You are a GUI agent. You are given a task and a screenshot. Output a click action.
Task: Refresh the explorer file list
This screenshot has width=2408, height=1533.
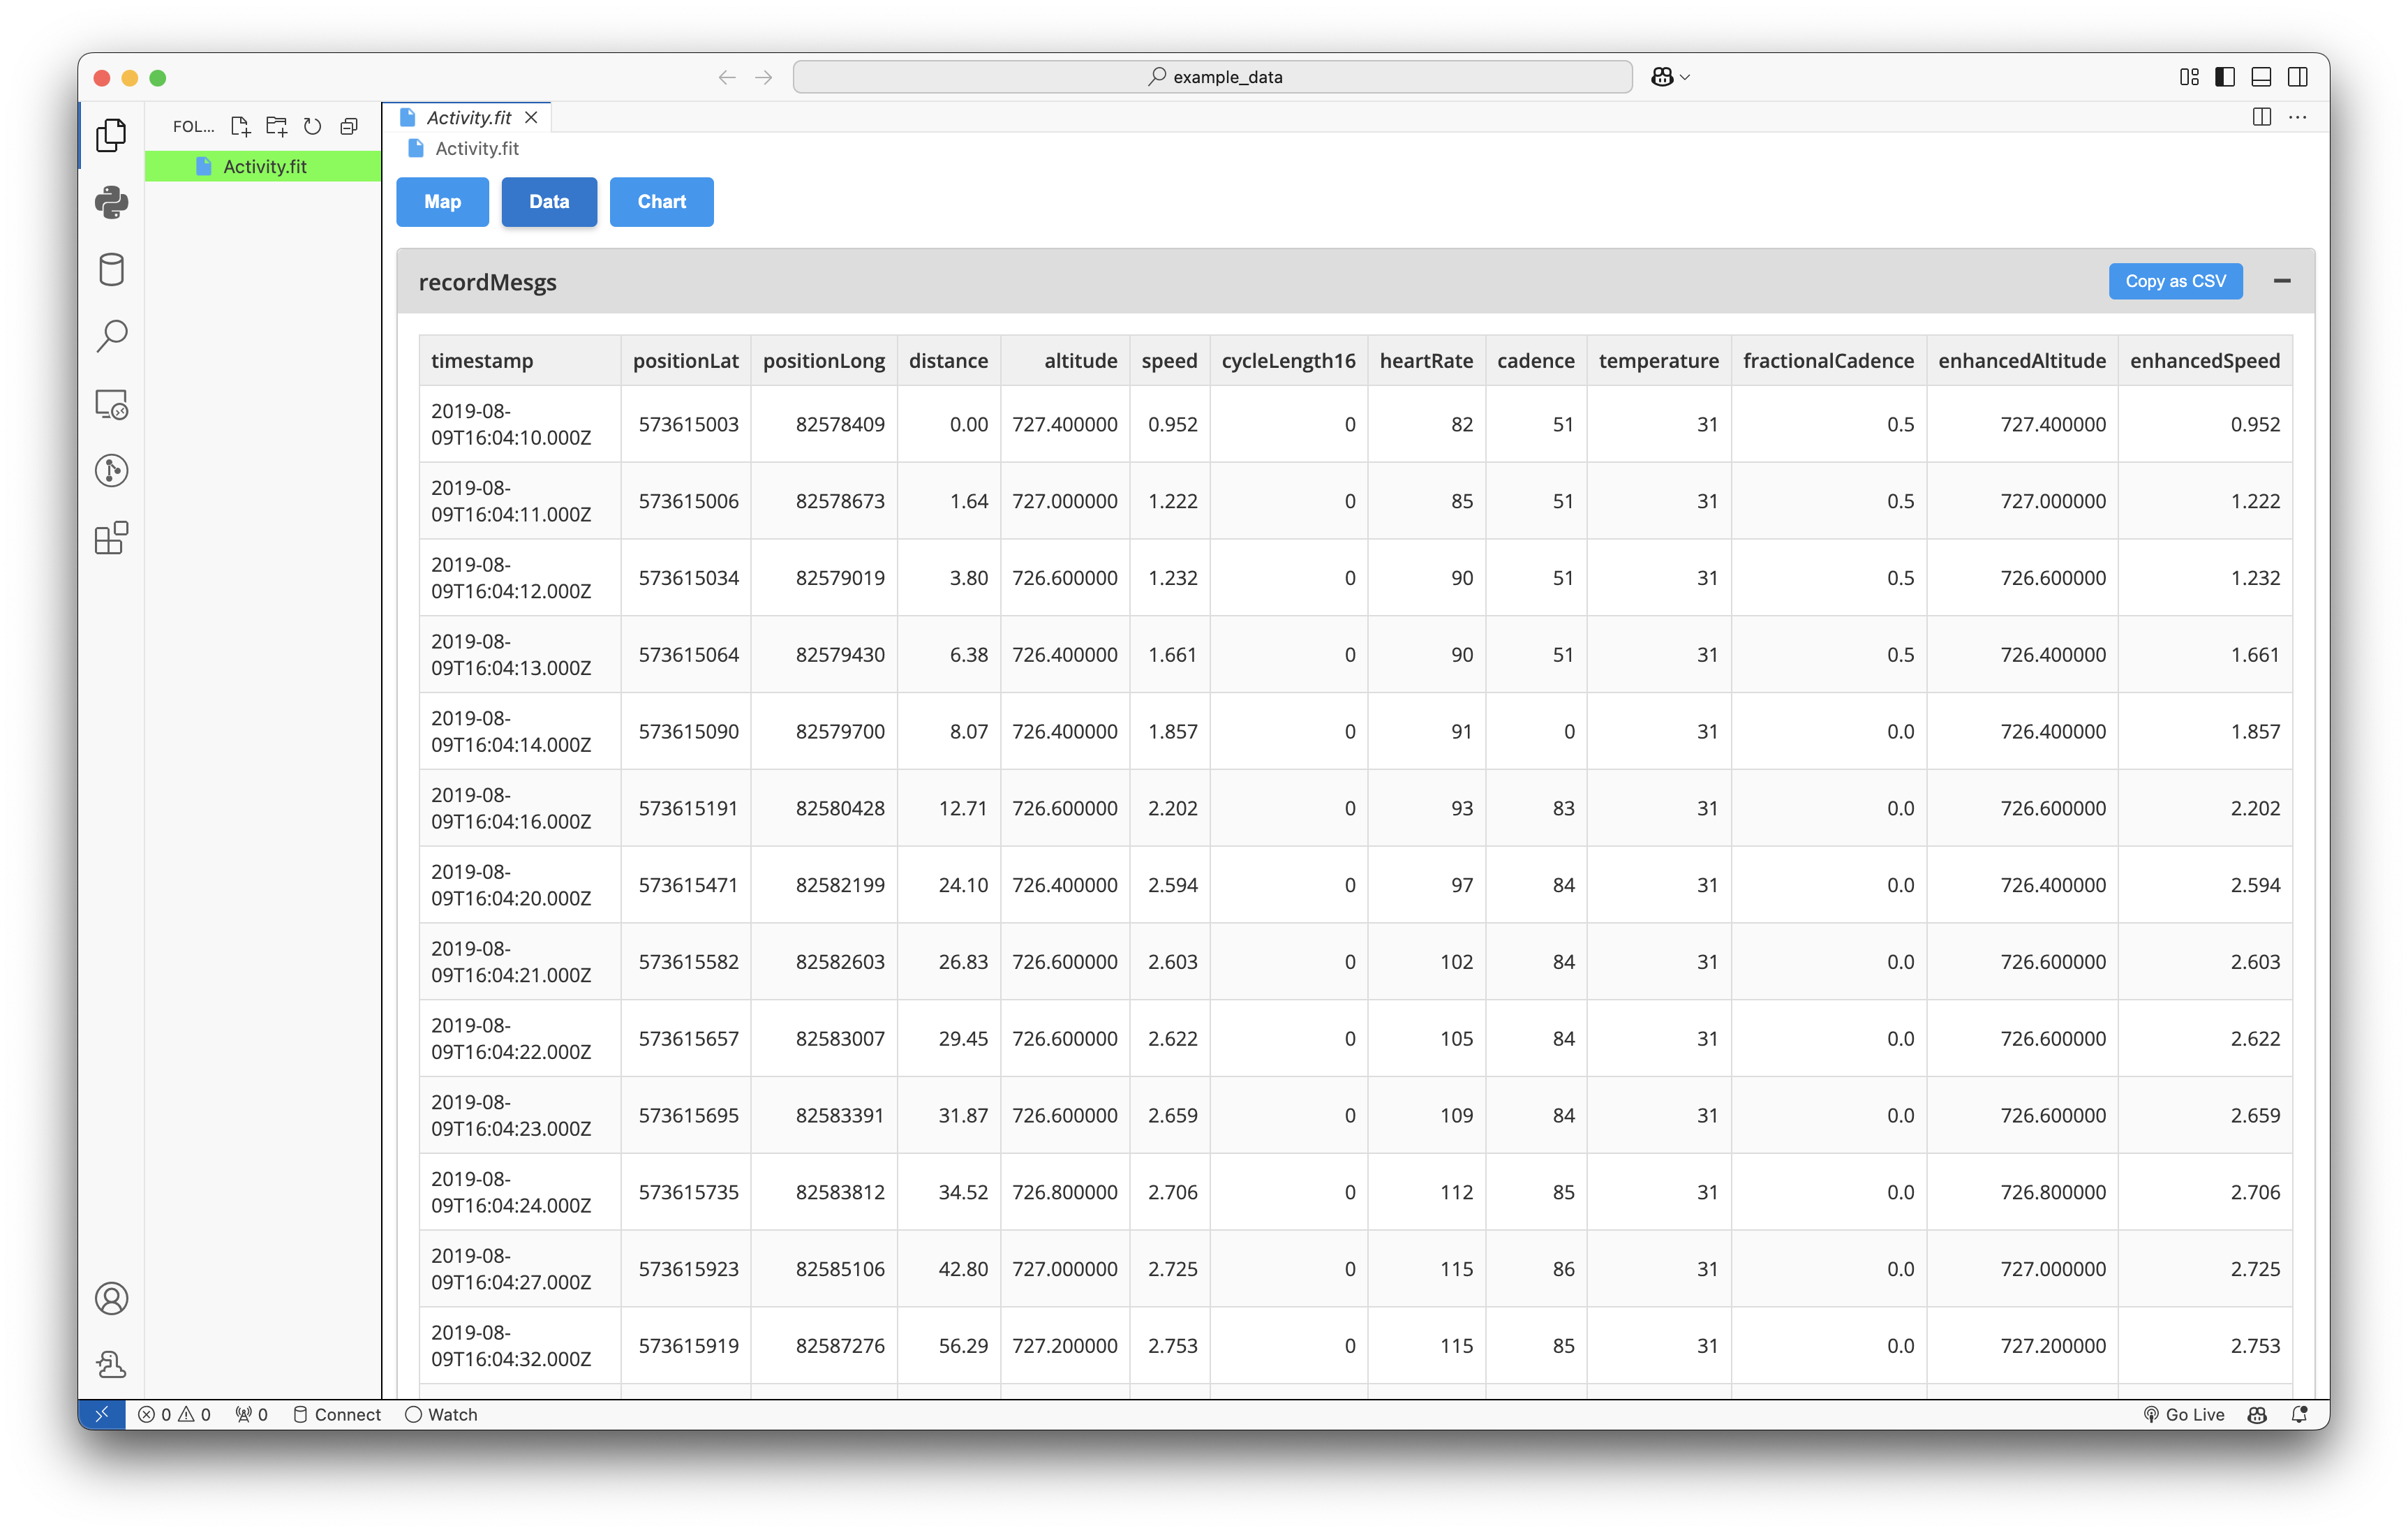[312, 126]
